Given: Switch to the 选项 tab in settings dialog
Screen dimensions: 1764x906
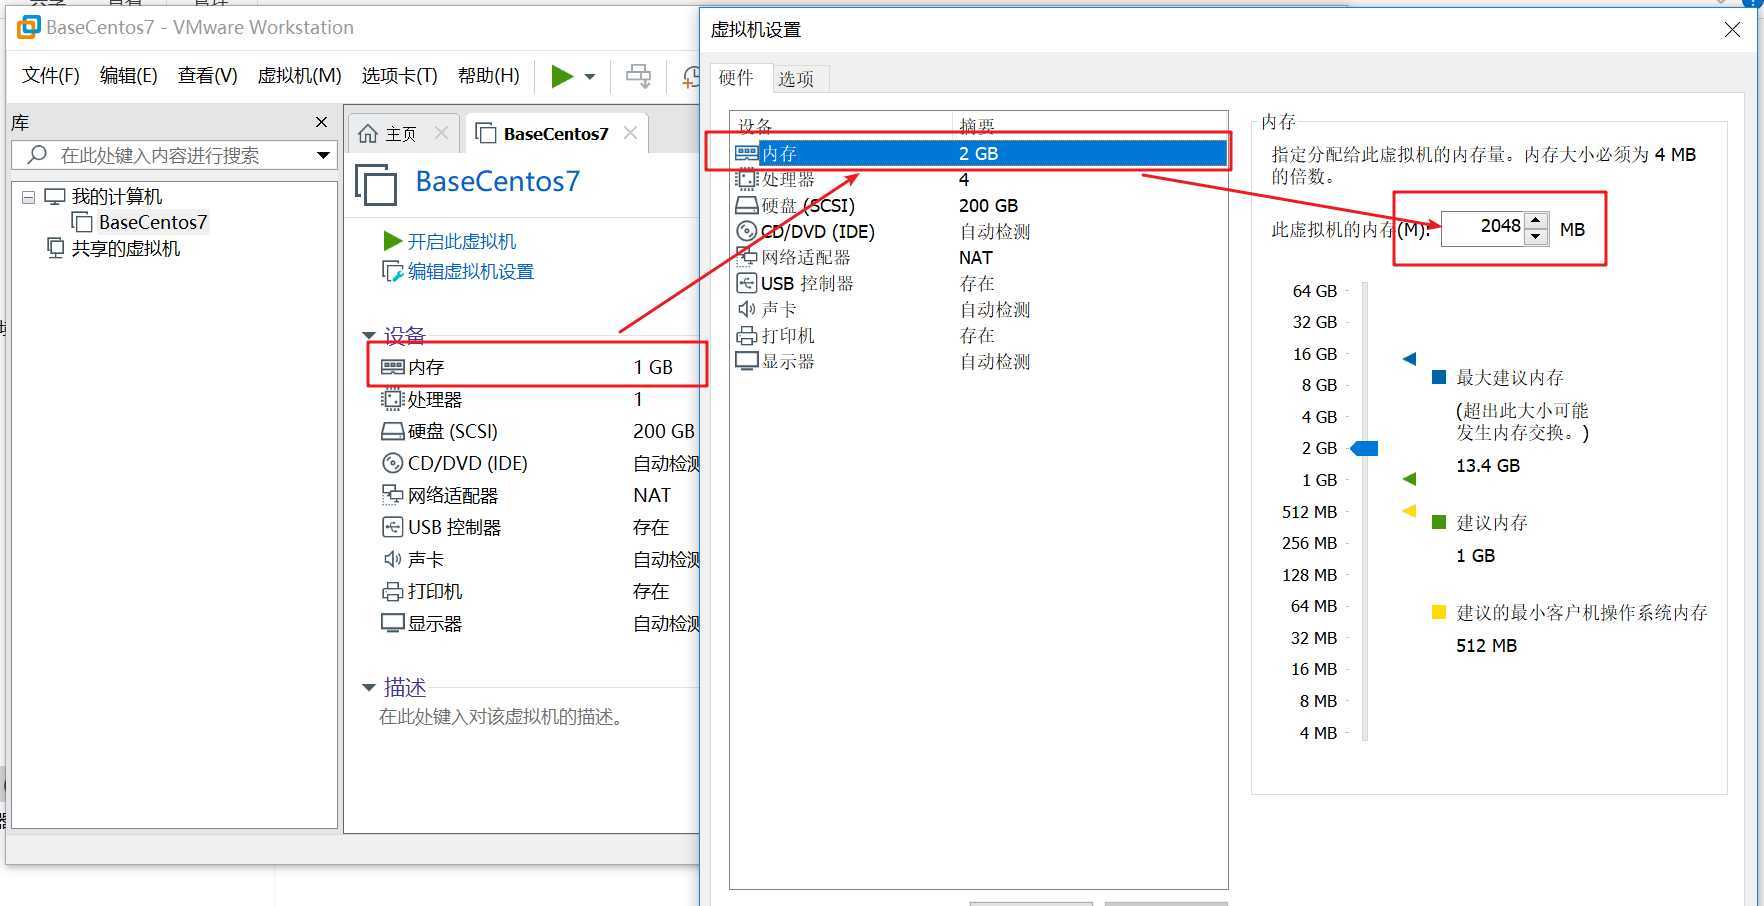Looking at the screenshot, I should (x=796, y=78).
